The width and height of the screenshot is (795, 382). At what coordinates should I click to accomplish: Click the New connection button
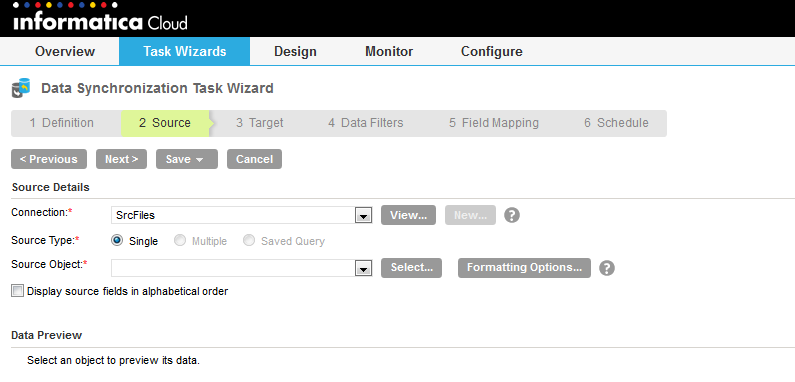(471, 215)
